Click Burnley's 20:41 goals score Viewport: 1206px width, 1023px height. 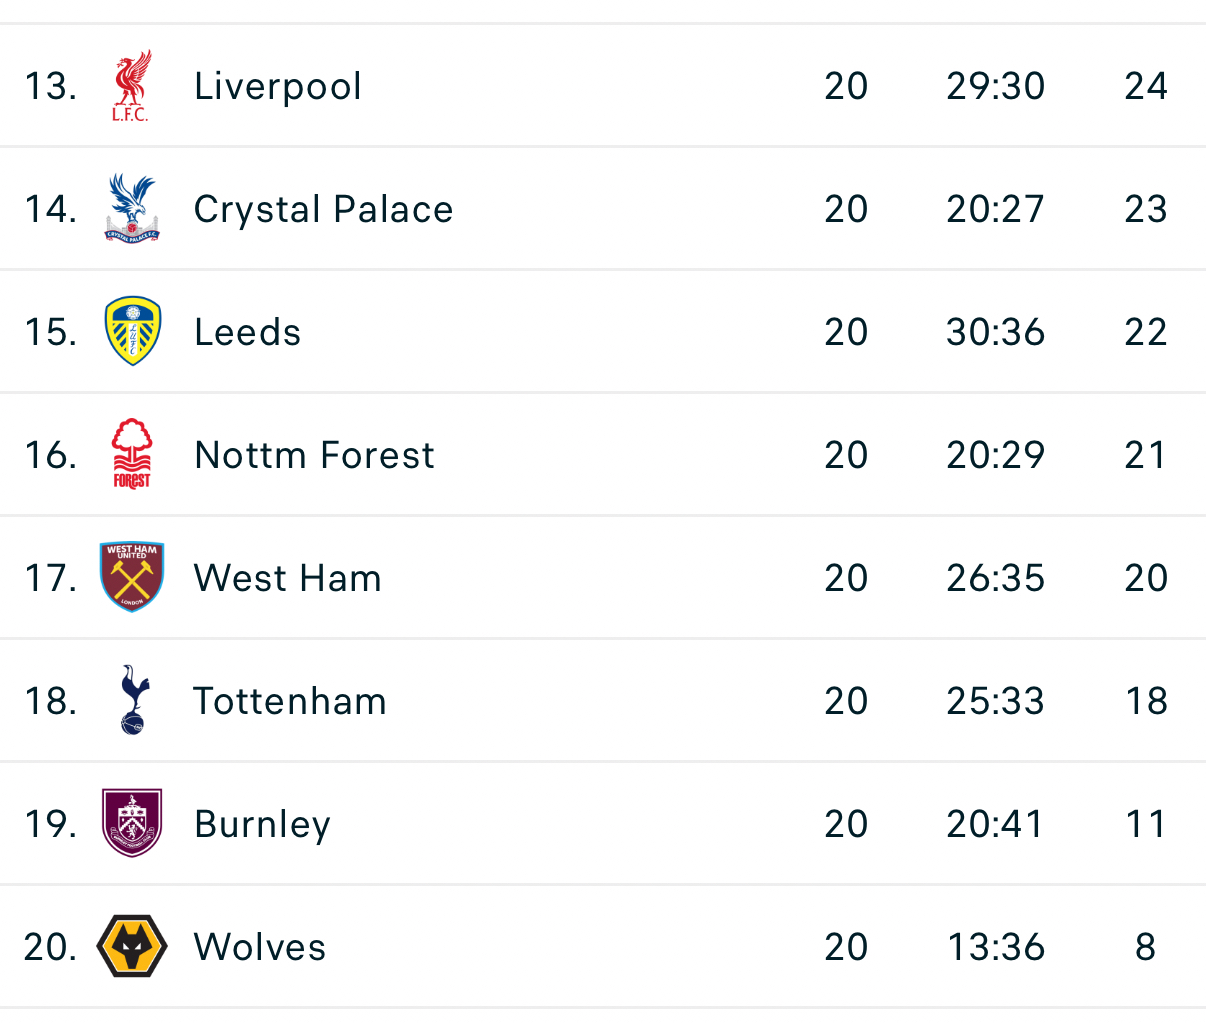tap(995, 824)
